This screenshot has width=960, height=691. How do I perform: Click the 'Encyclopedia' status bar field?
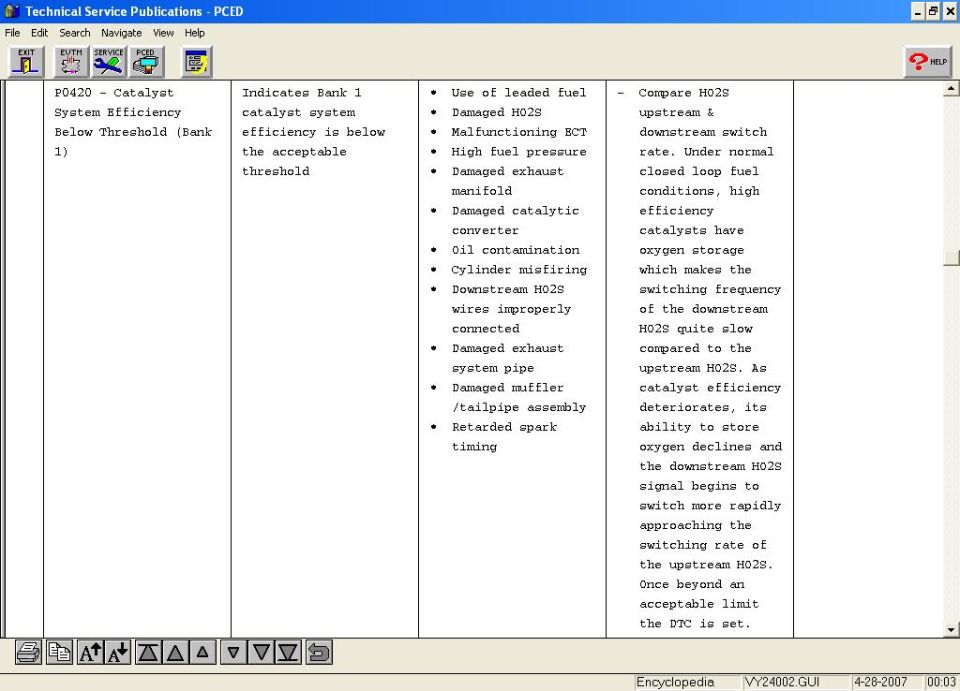coord(685,682)
